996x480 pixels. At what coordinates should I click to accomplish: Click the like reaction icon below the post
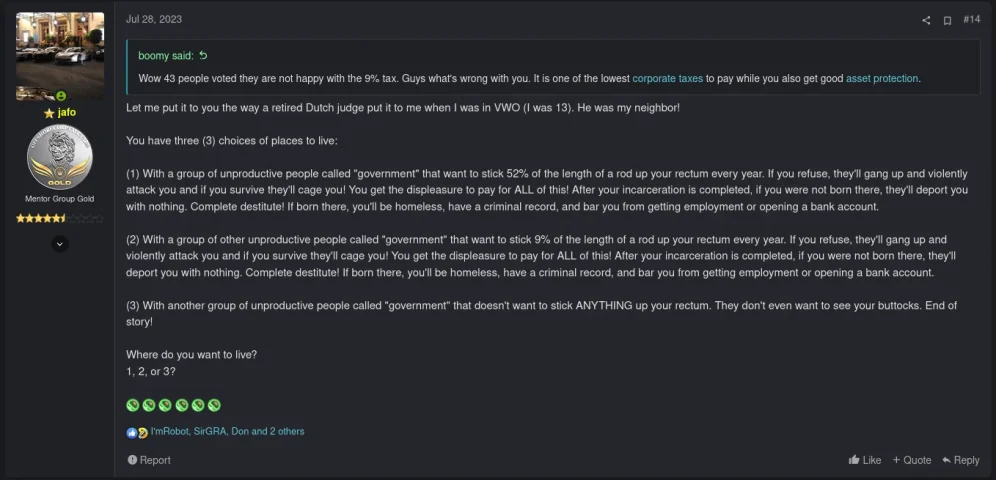pyautogui.click(x=131, y=432)
